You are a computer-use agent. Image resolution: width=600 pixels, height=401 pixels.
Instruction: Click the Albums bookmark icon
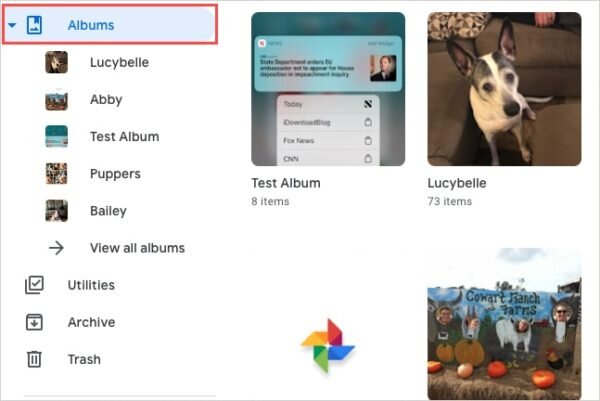(x=34, y=25)
